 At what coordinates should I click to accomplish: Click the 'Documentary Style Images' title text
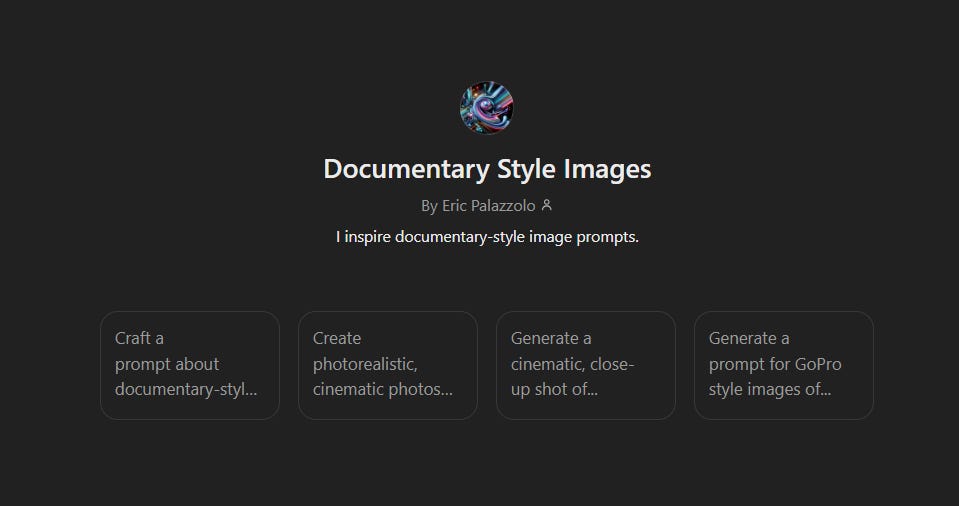tap(487, 169)
